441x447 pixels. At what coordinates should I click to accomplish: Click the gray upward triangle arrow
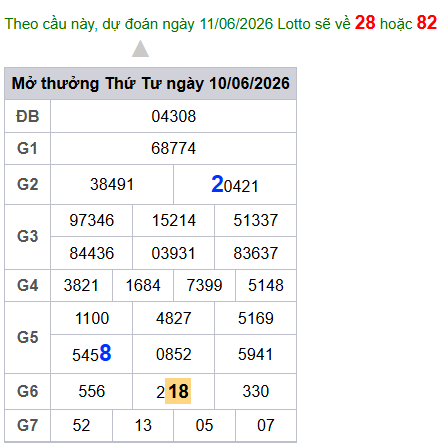click(x=140, y=49)
